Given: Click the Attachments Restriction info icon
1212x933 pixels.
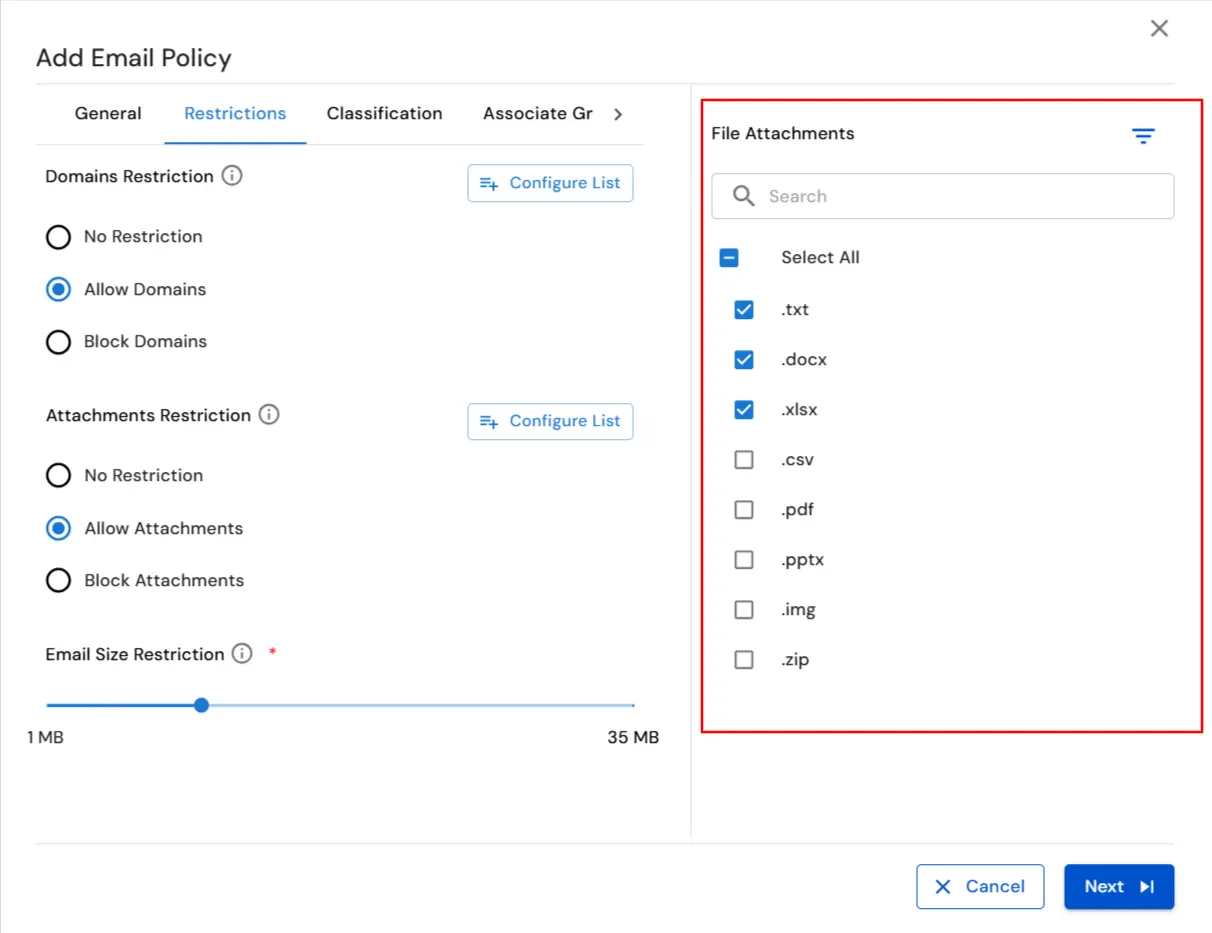Looking at the screenshot, I should (268, 414).
